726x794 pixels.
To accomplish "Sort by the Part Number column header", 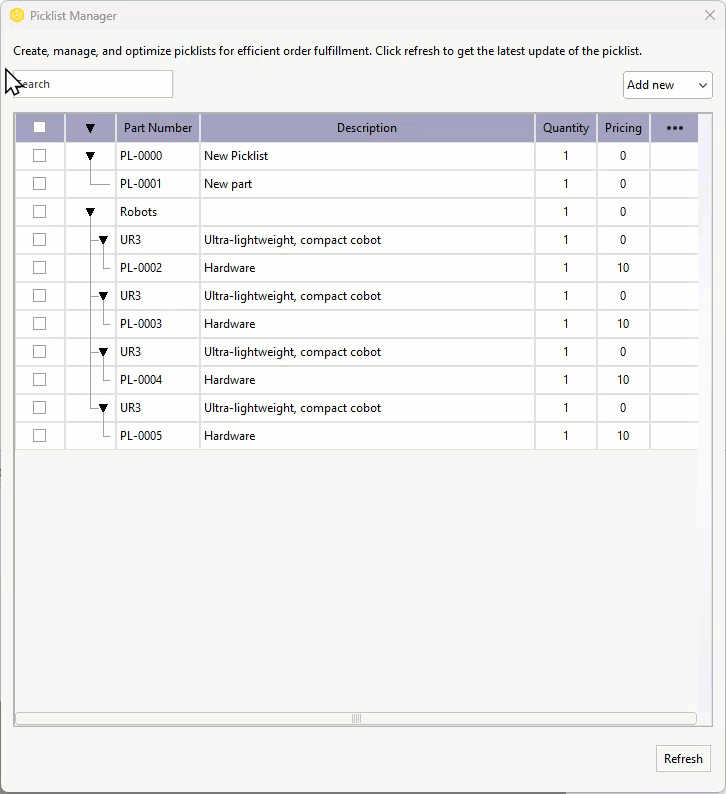I will [158, 128].
